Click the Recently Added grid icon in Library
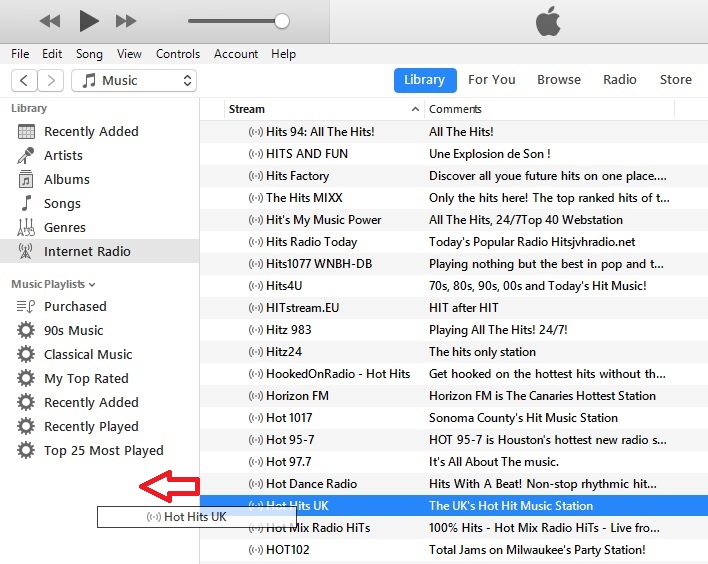708x564 pixels. click(x=26, y=131)
